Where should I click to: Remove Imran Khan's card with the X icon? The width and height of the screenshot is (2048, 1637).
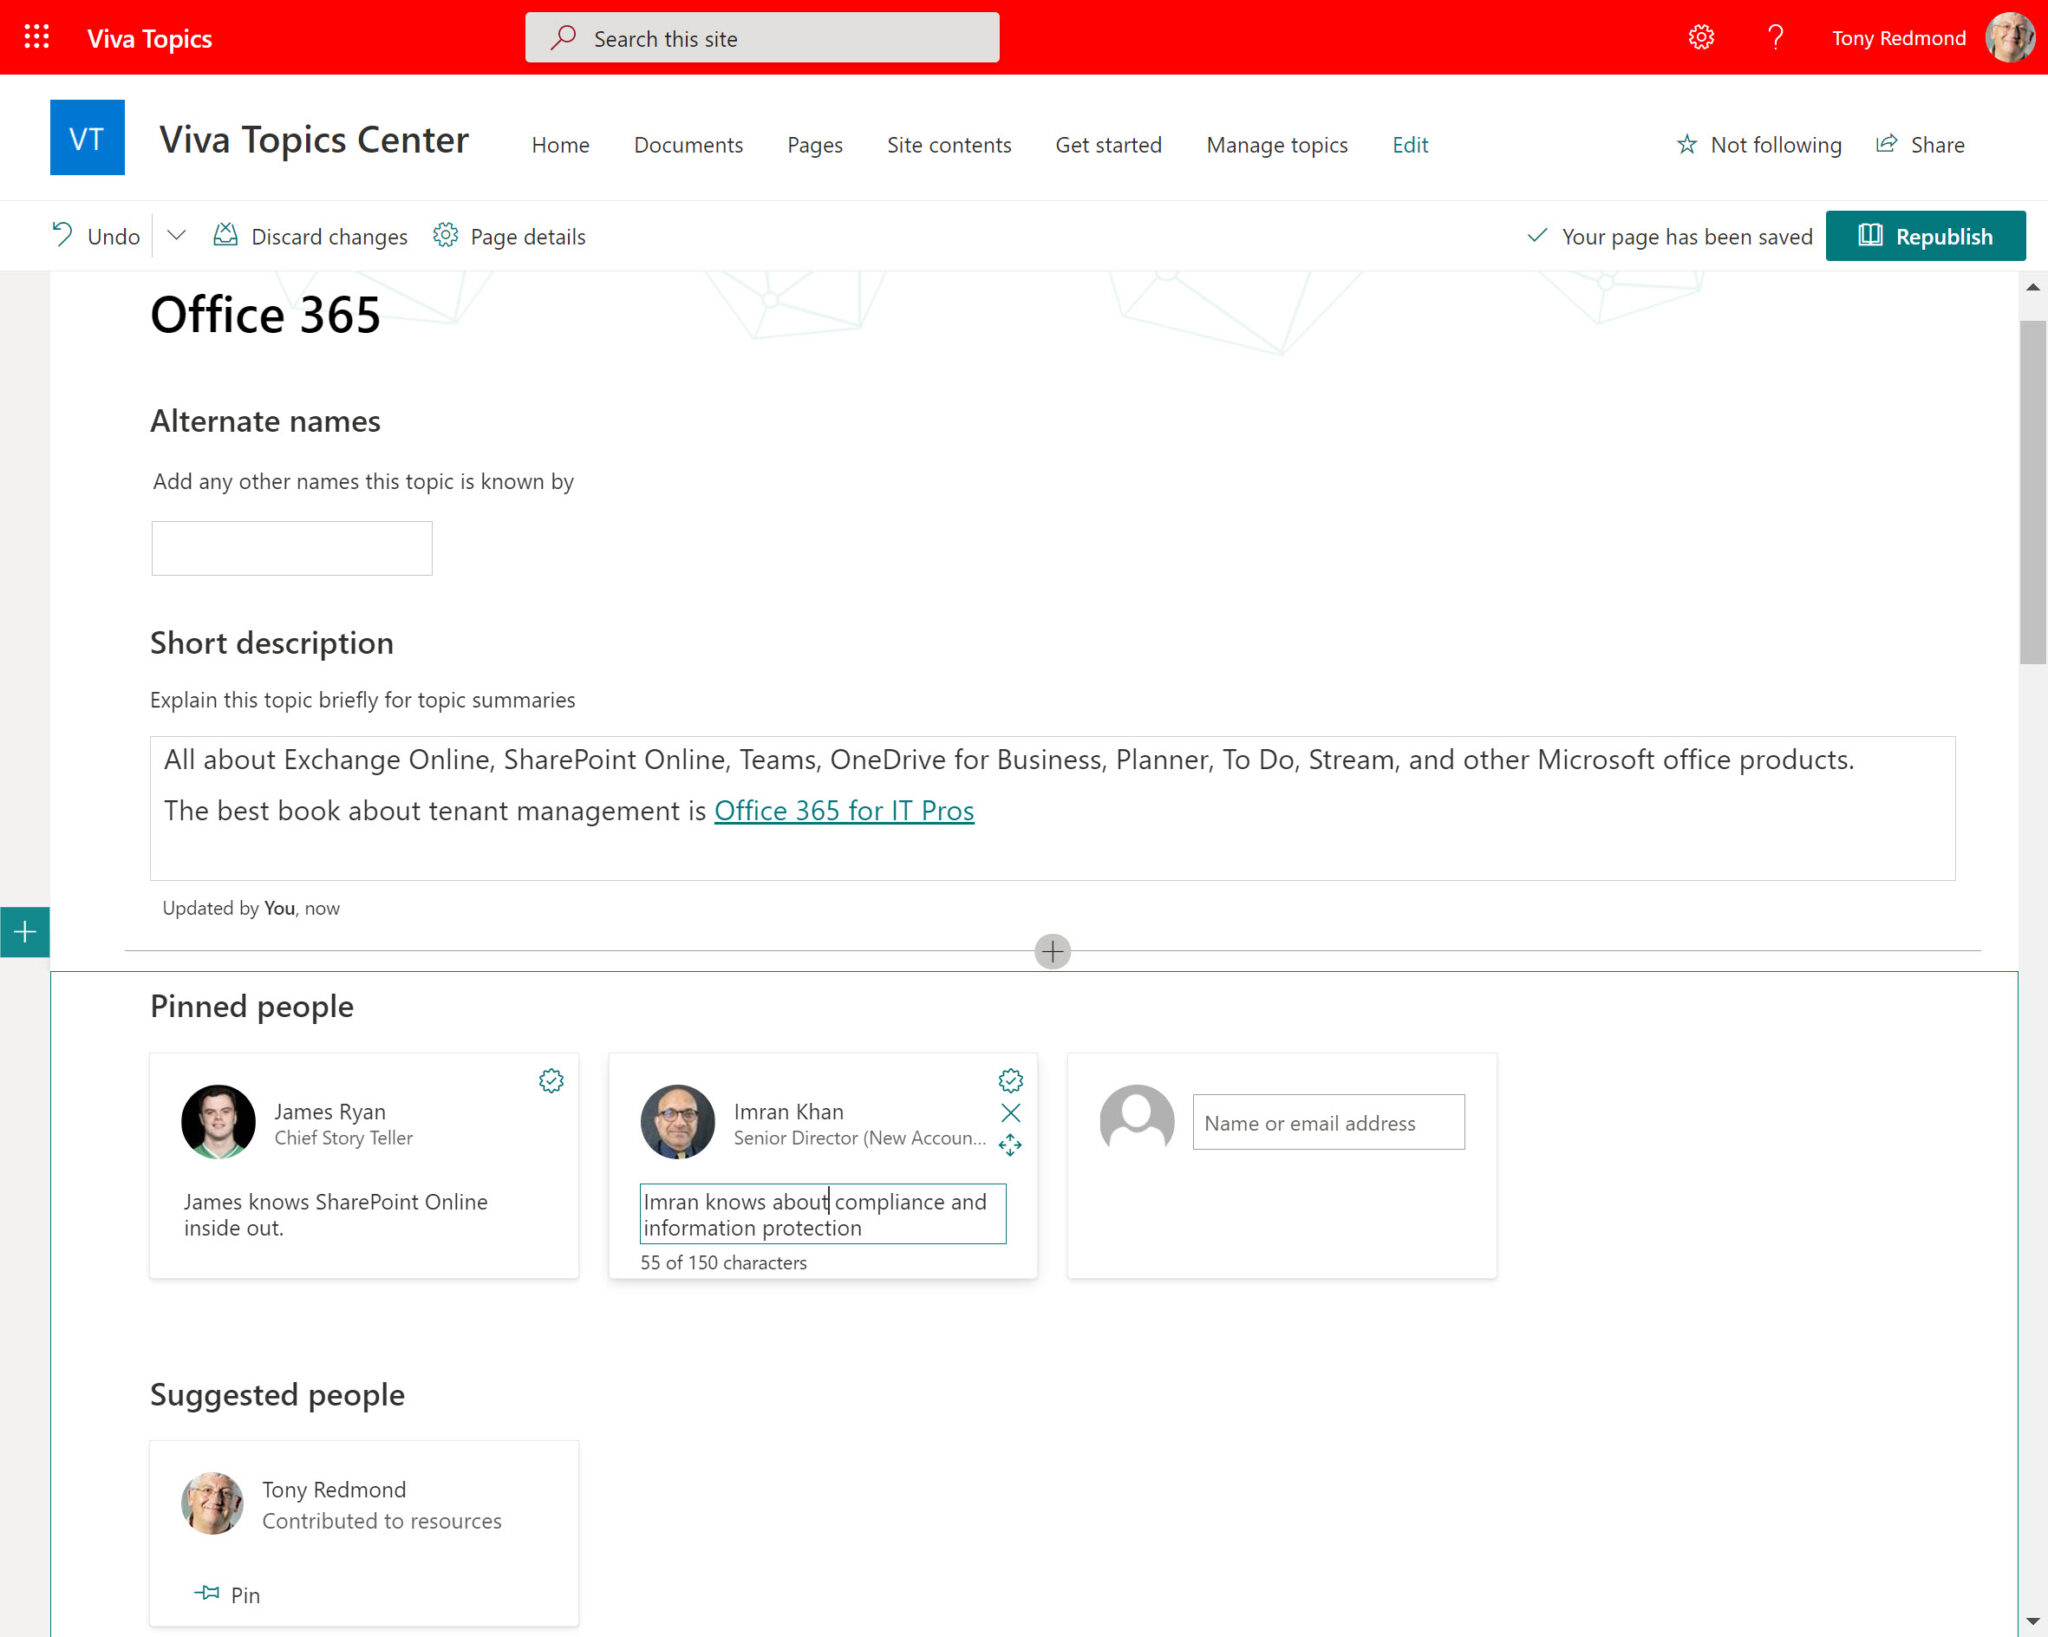click(x=1010, y=1112)
